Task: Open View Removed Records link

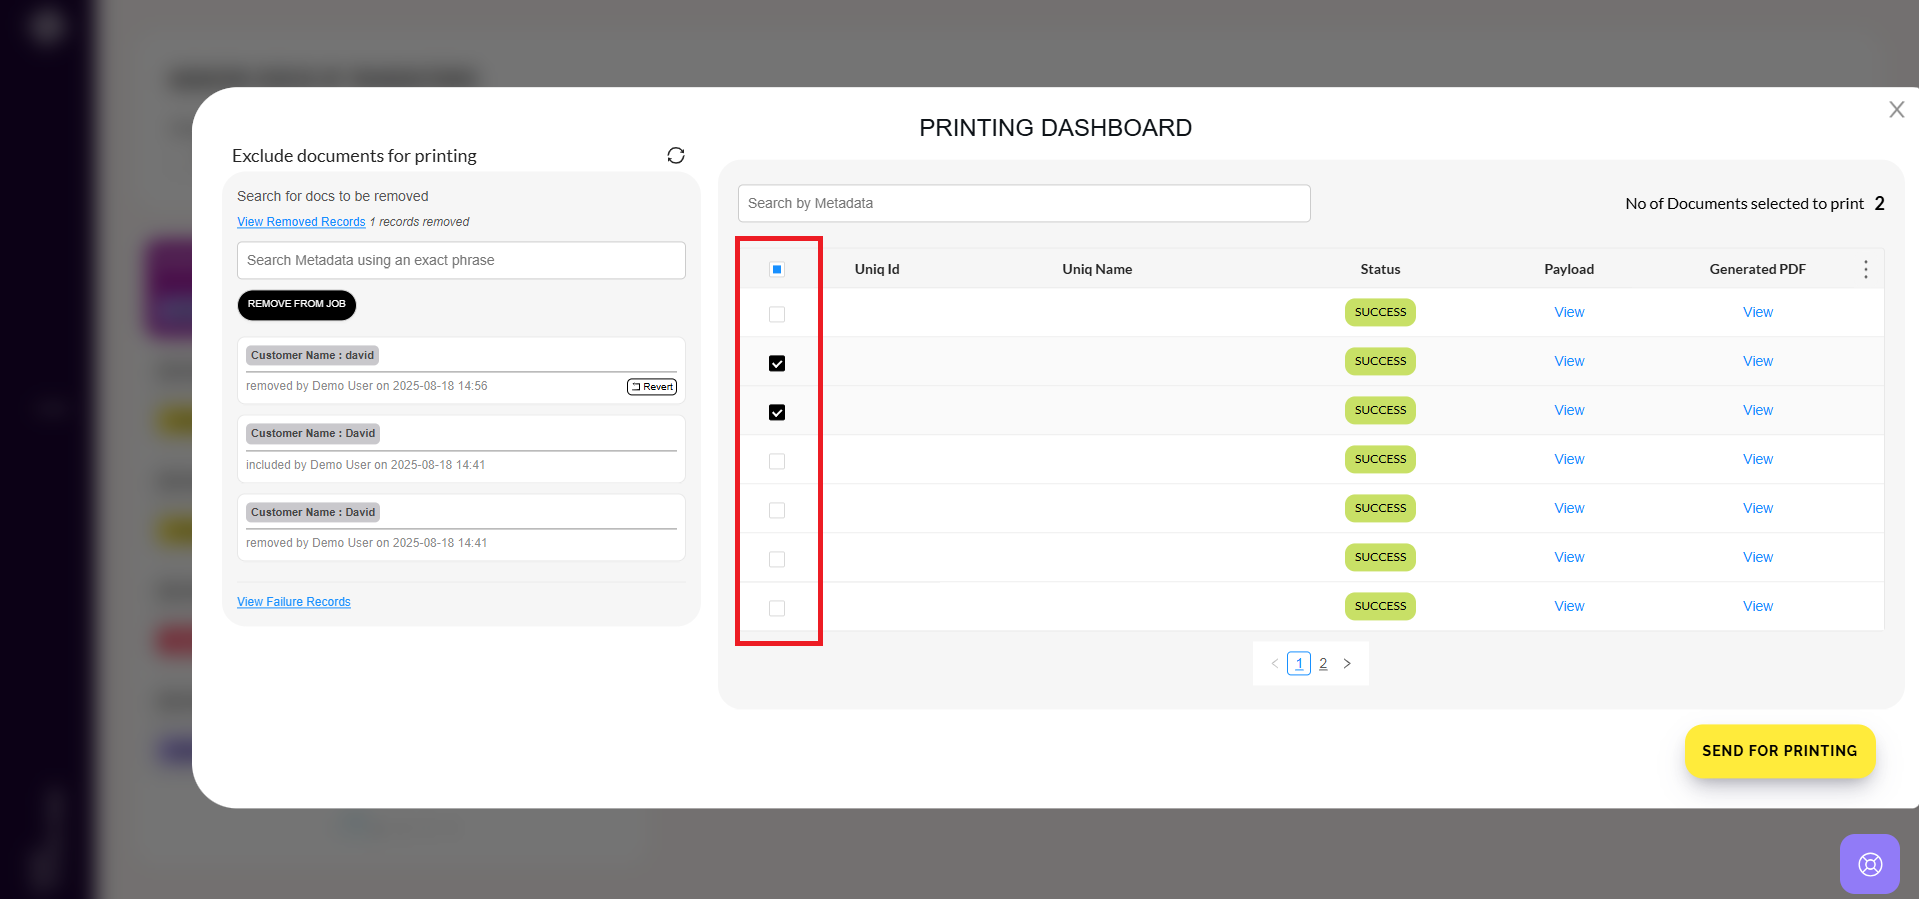Action: (301, 222)
